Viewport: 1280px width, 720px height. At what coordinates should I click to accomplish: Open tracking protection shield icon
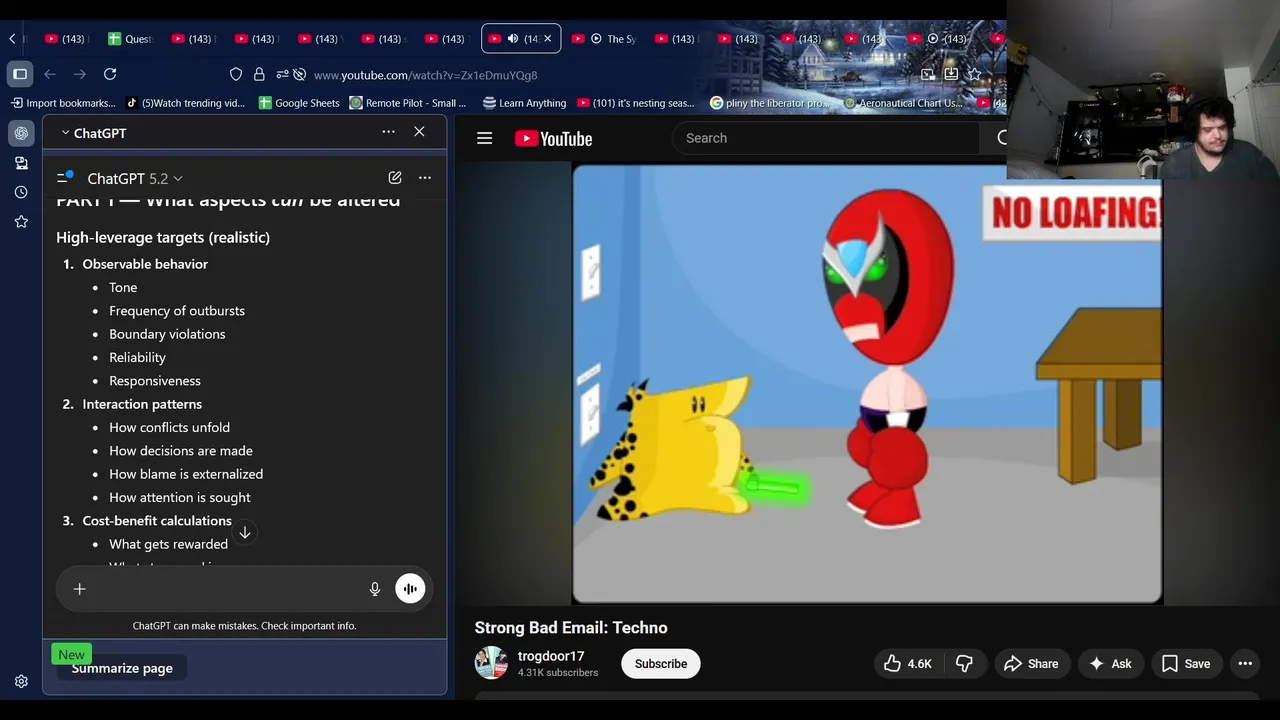(x=236, y=75)
